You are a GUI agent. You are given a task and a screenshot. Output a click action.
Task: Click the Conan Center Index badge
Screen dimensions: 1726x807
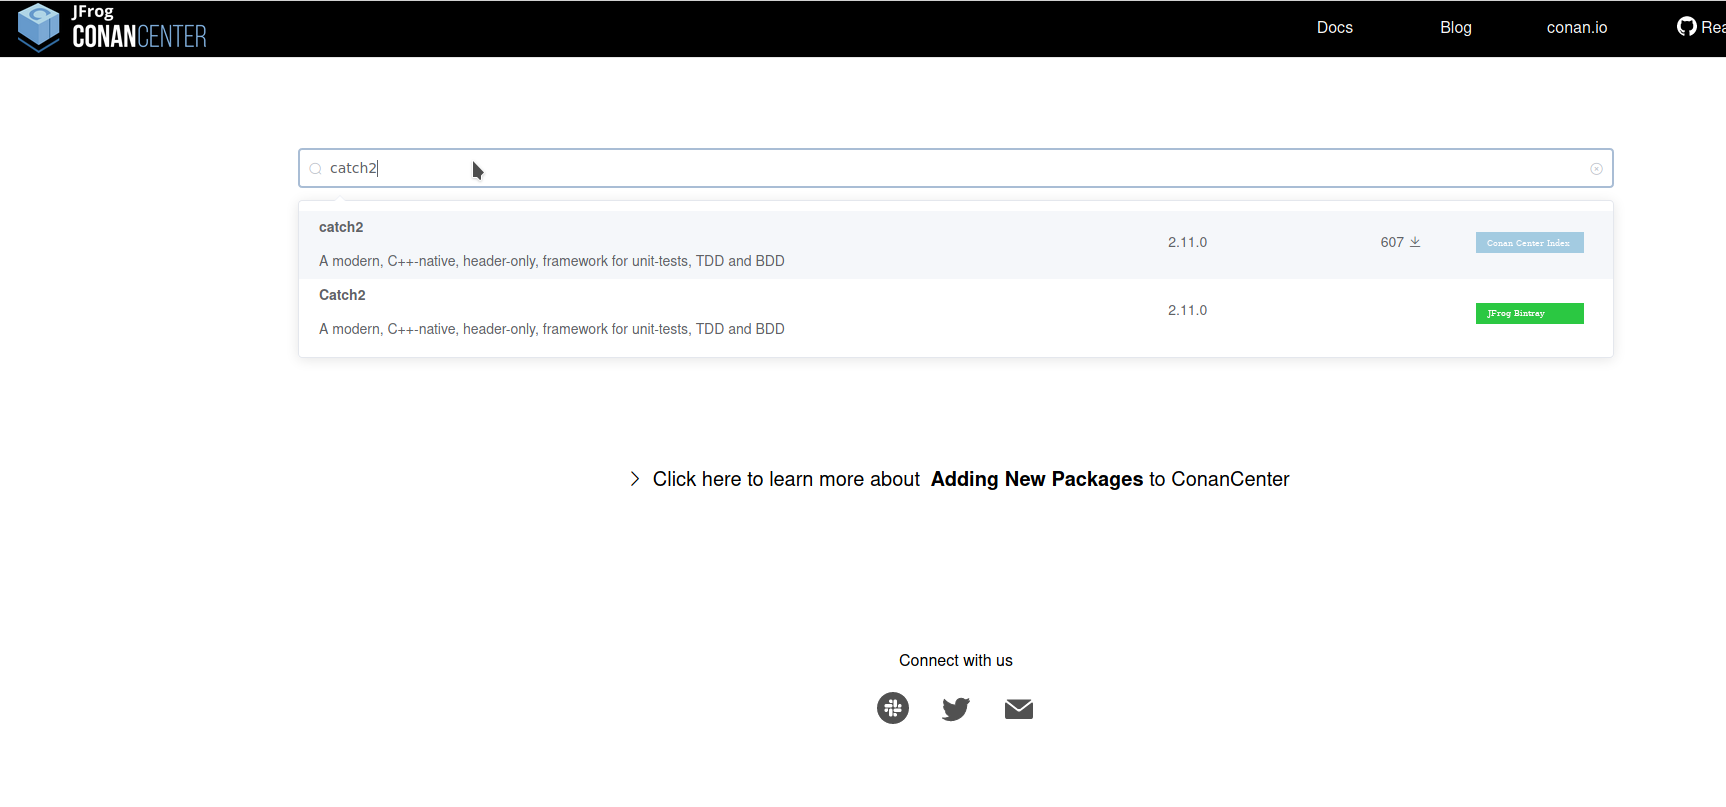(1529, 242)
